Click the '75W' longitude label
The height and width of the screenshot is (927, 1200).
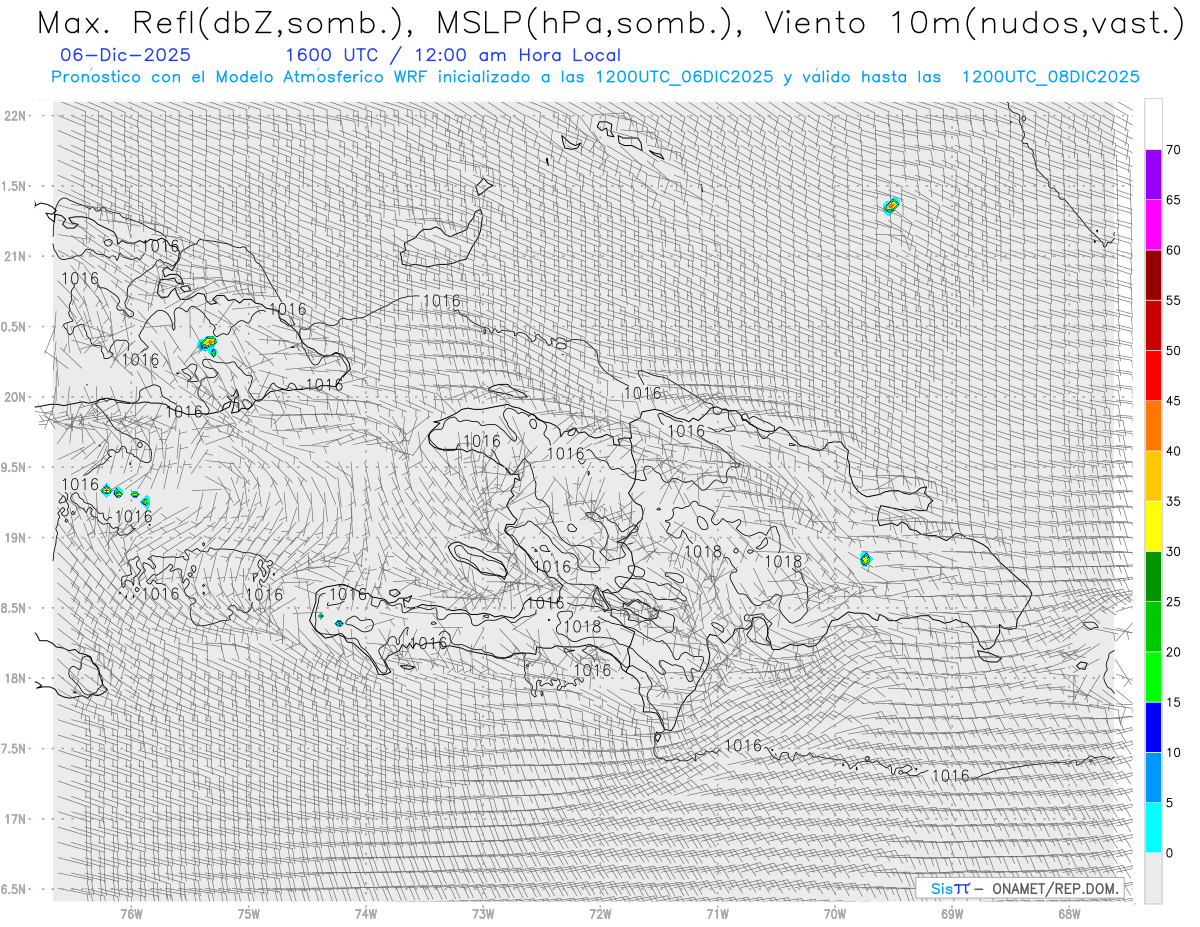point(249,913)
